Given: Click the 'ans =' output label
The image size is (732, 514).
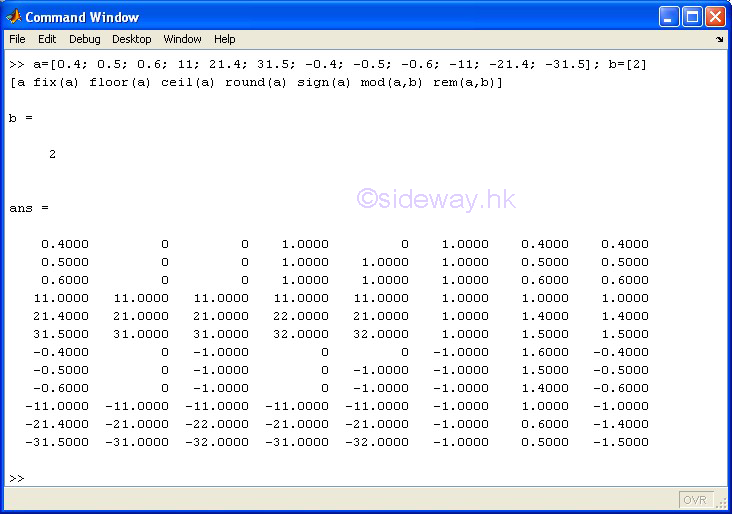Looking at the screenshot, I should click(x=29, y=208).
